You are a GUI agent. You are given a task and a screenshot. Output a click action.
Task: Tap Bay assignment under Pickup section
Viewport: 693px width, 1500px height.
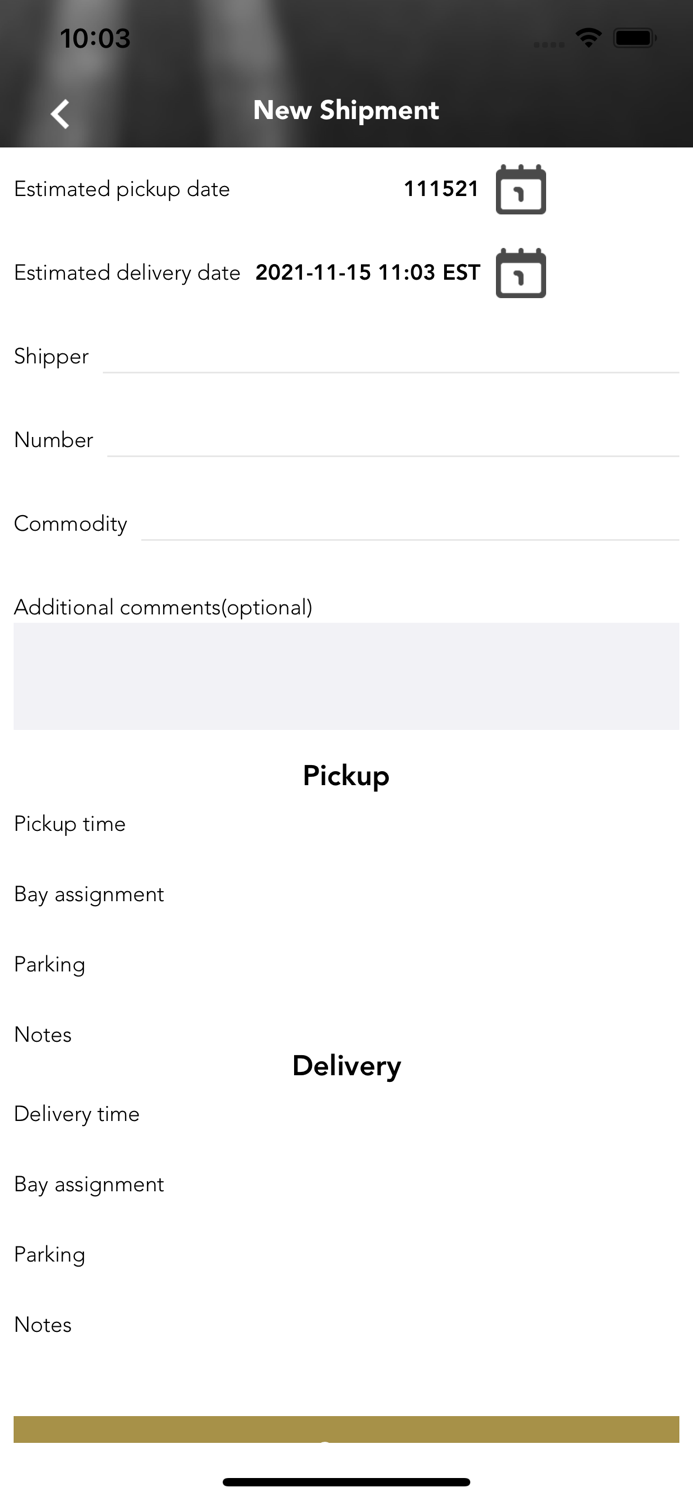tap(89, 894)
